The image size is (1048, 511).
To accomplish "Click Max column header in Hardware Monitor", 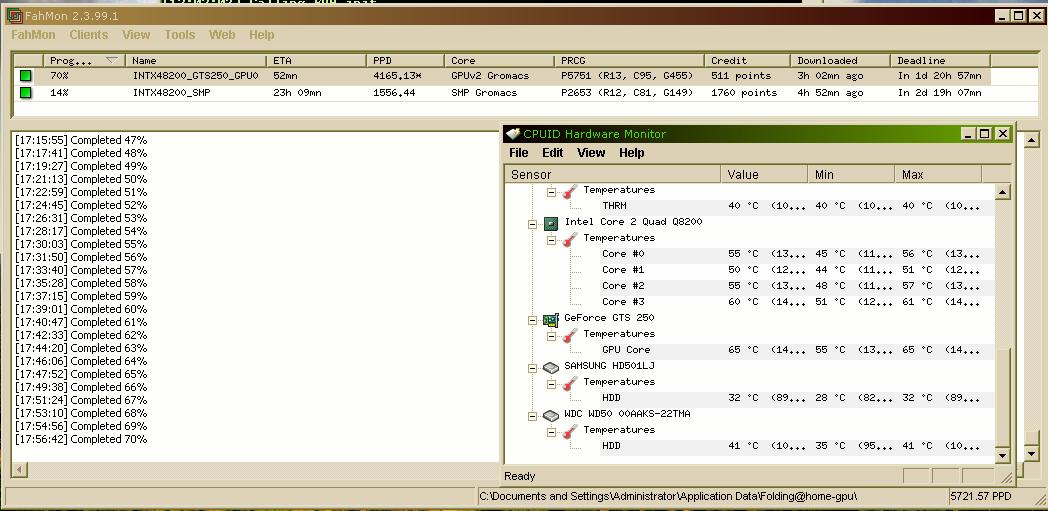I will pos(938,174).
